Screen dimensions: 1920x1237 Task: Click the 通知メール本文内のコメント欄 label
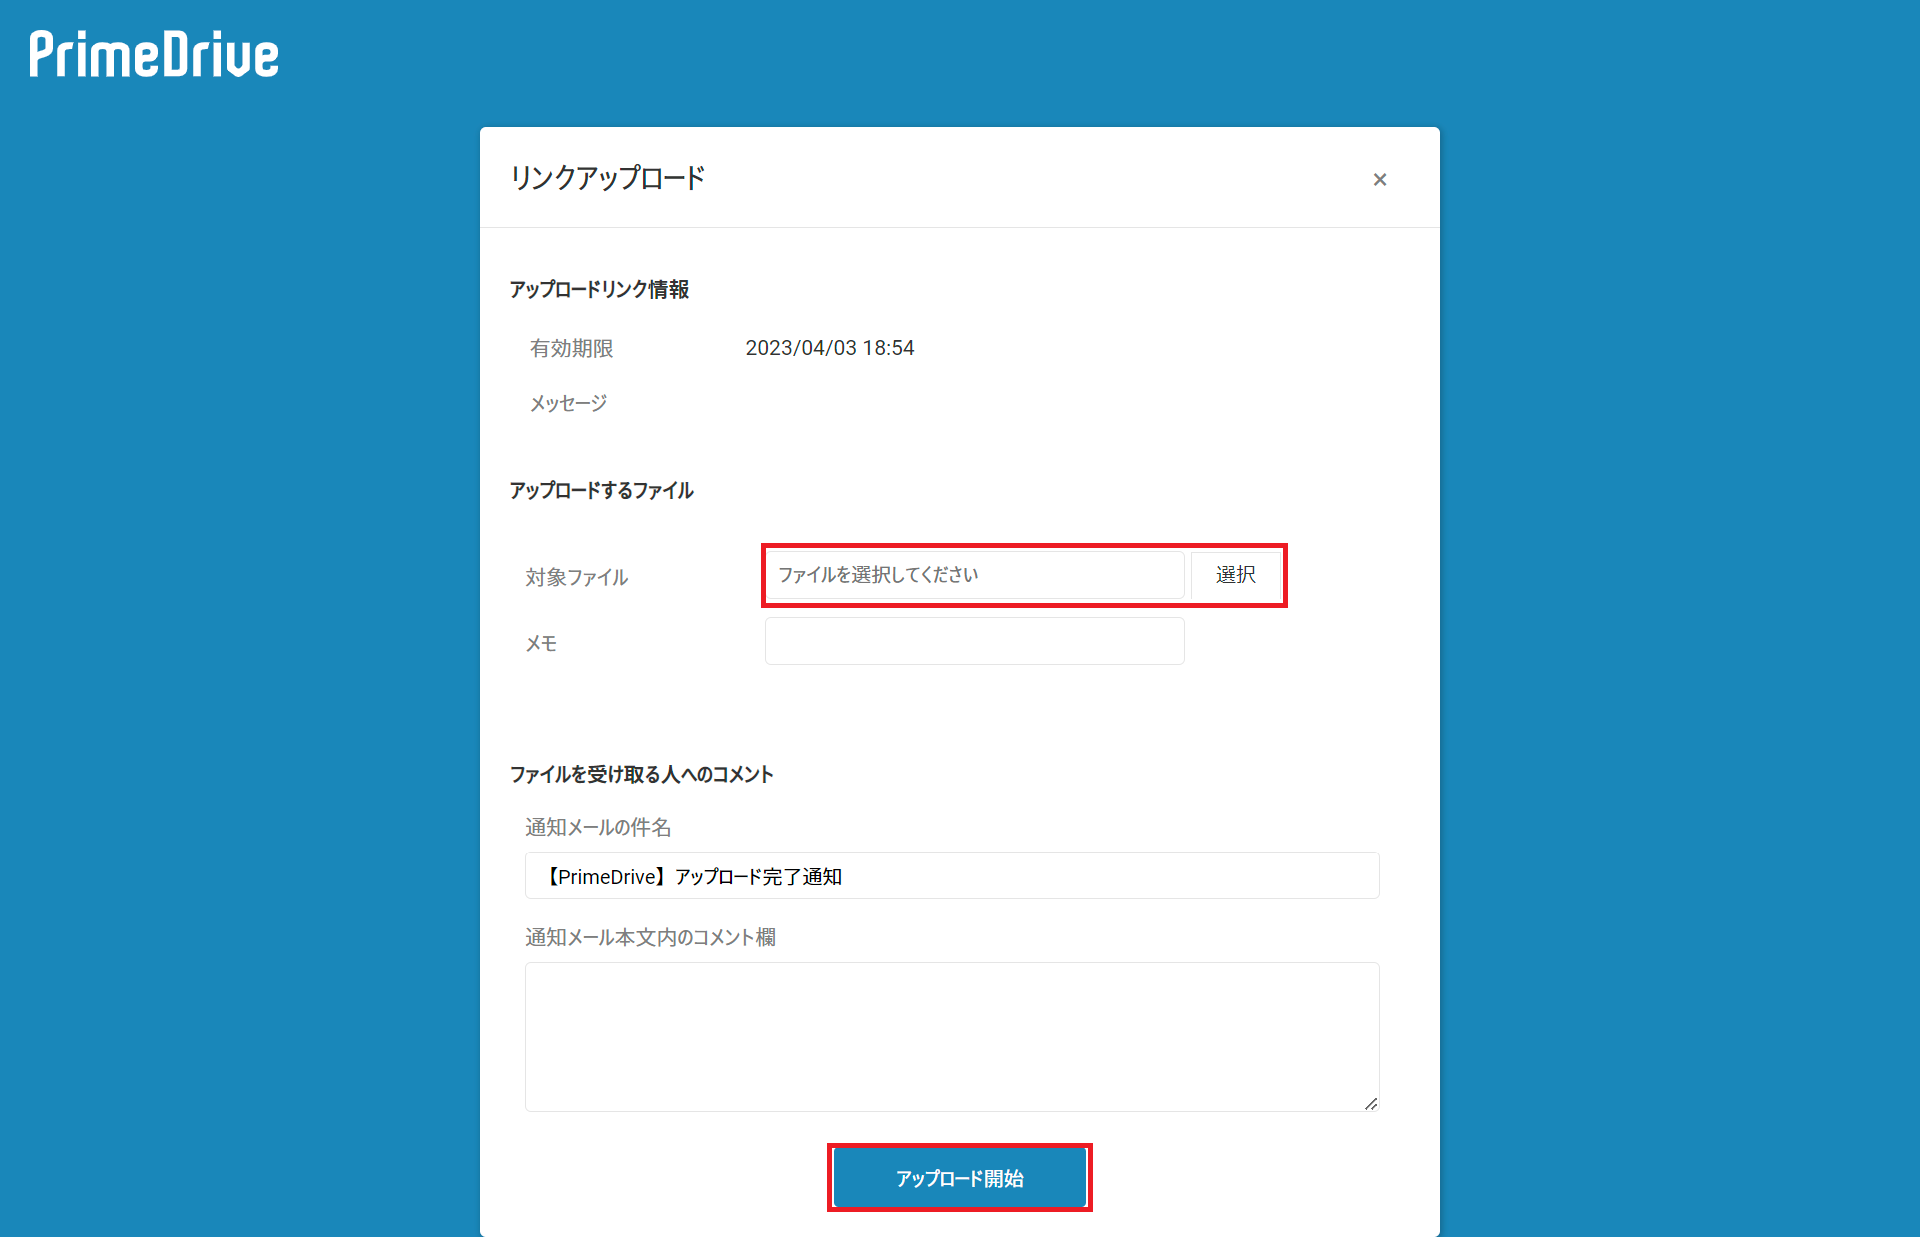pyautogui.click(x=650, y=937)
